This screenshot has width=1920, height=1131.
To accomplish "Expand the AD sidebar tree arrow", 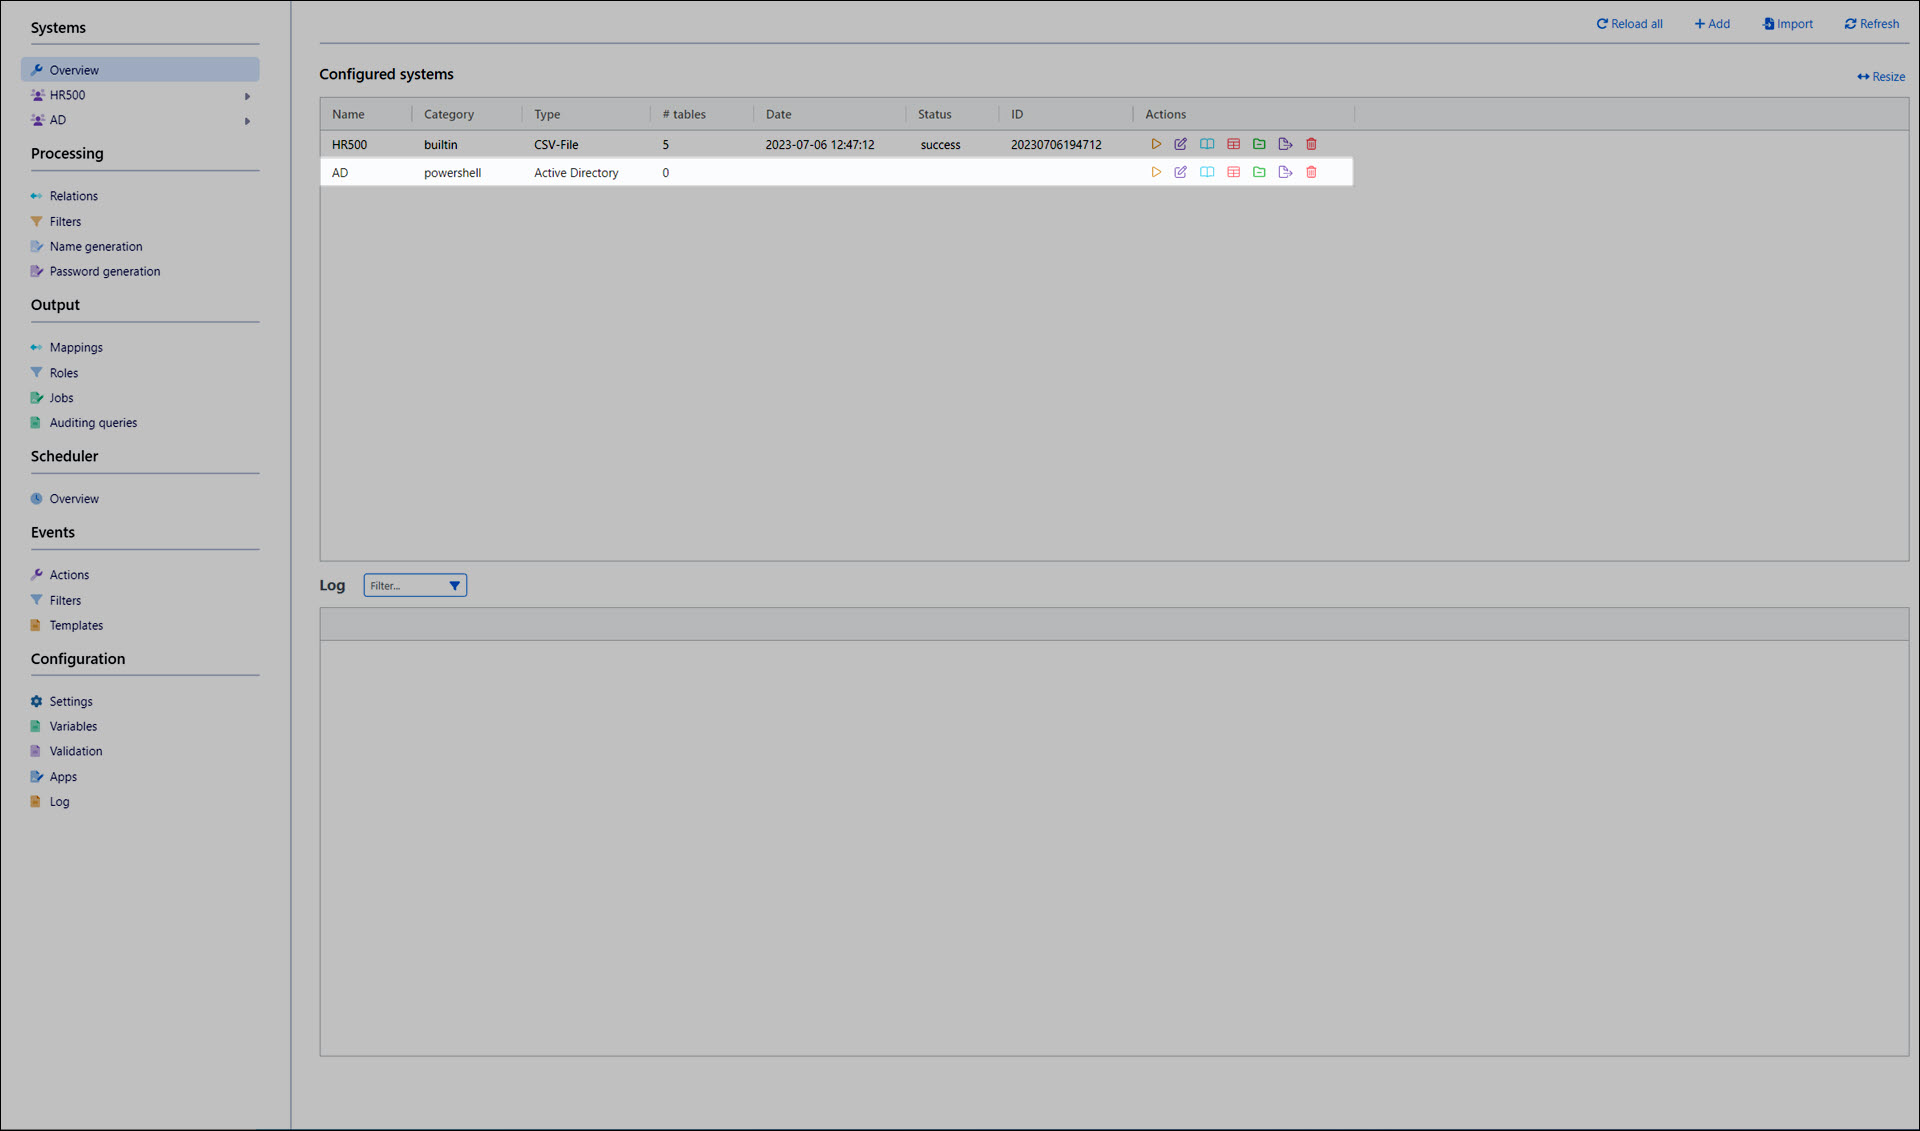I will tap(247, 121).
